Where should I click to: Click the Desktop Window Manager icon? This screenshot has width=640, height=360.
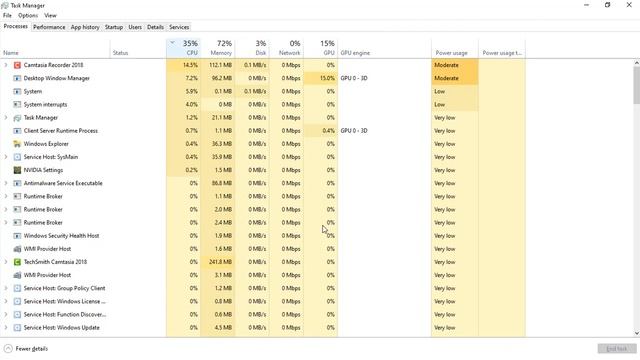tap(17, 78)
